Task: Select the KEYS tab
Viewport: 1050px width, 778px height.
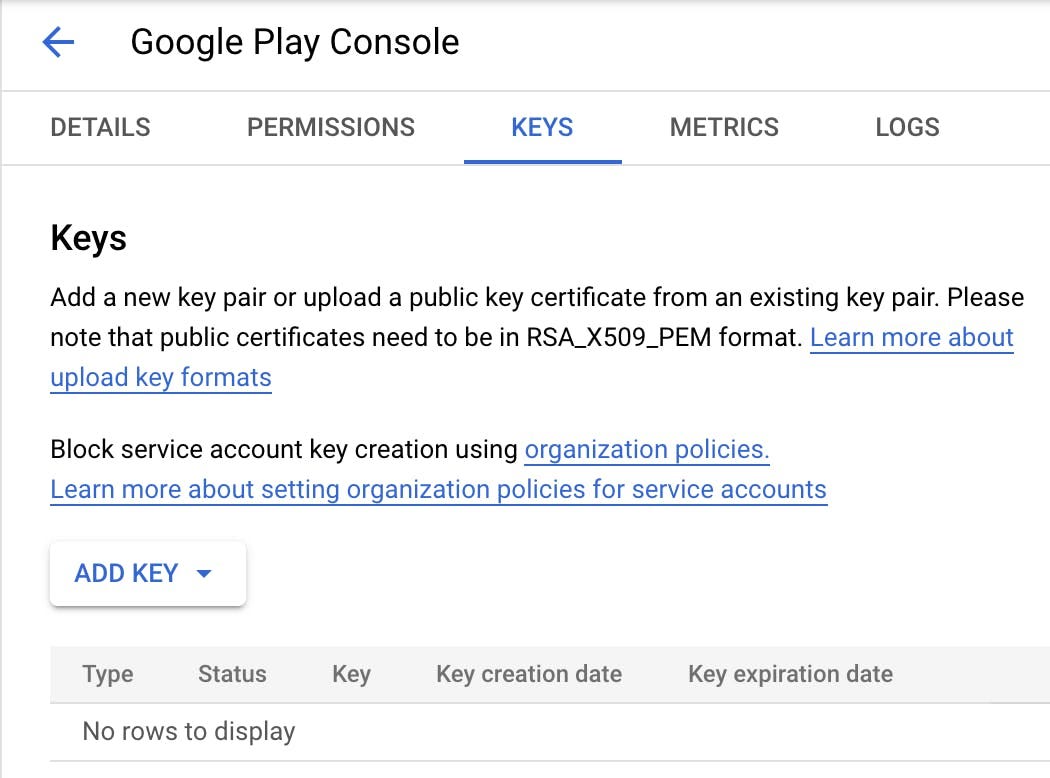Action: pyautogui.click(x=542, y=127)
